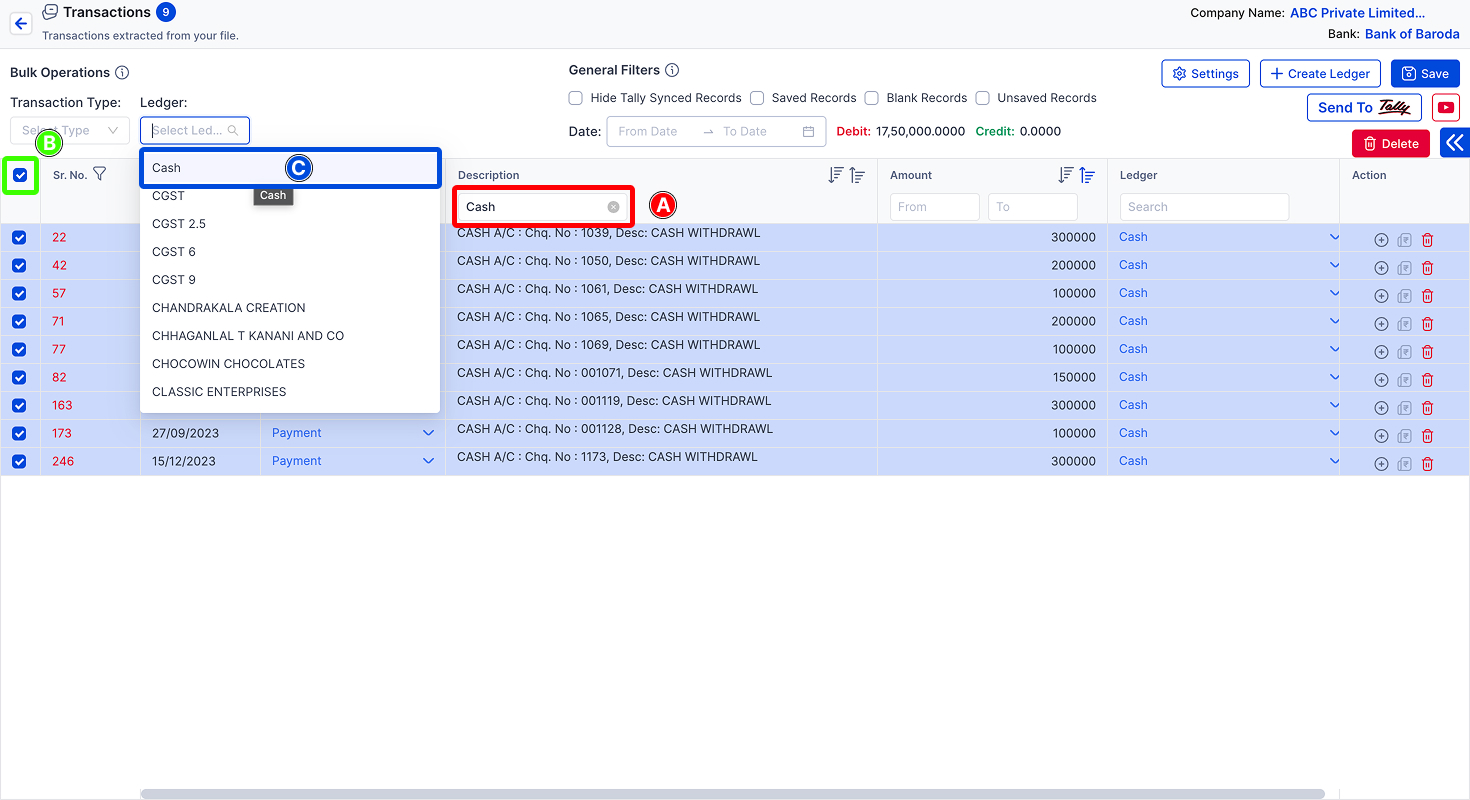
Task: Expand Cash ledger dropdown for row 173
Action: pos(1333,433)
